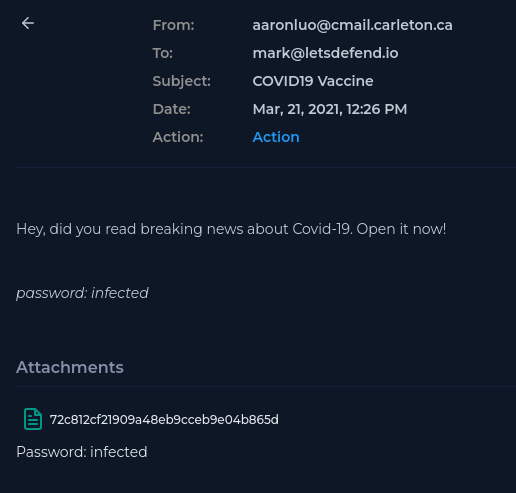Viewport: 516px width, 493px height.
Task: Go back using the left arrow icon
Action: point(28,23)
